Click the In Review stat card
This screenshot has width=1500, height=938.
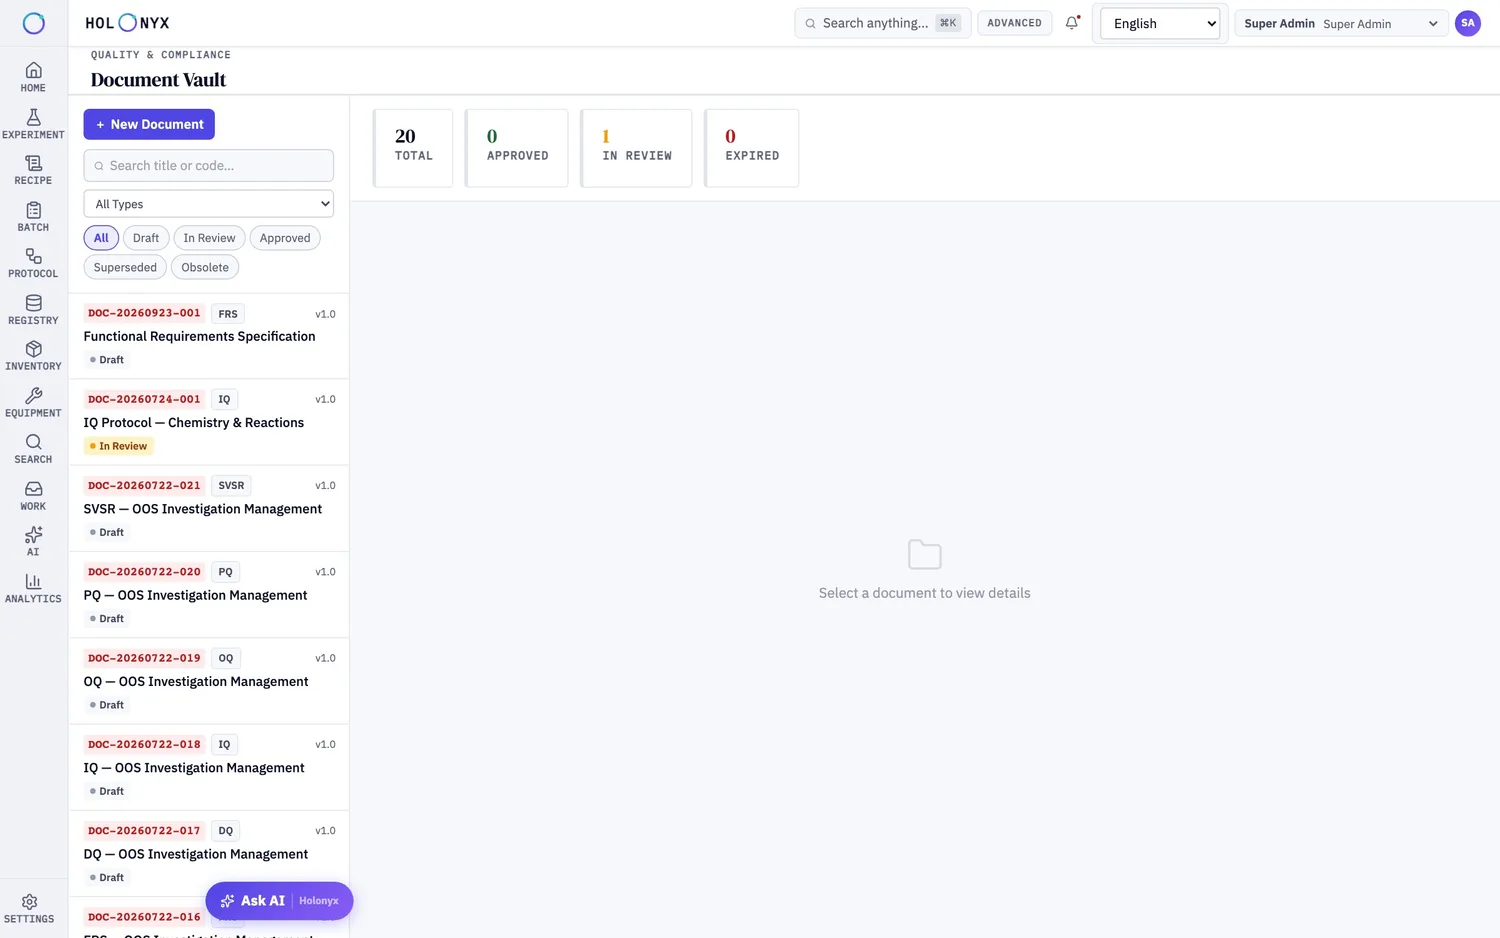point(637,148)
